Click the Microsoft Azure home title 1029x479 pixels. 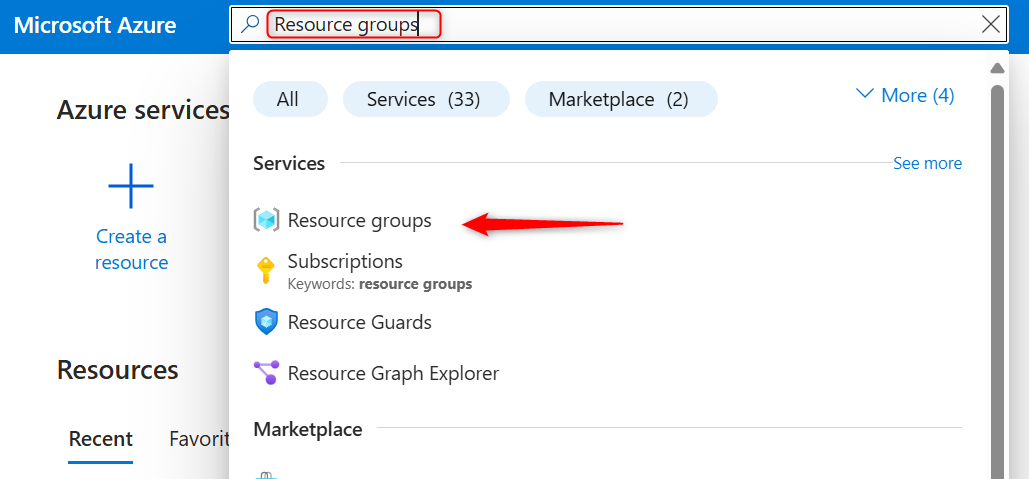(94, 25)
